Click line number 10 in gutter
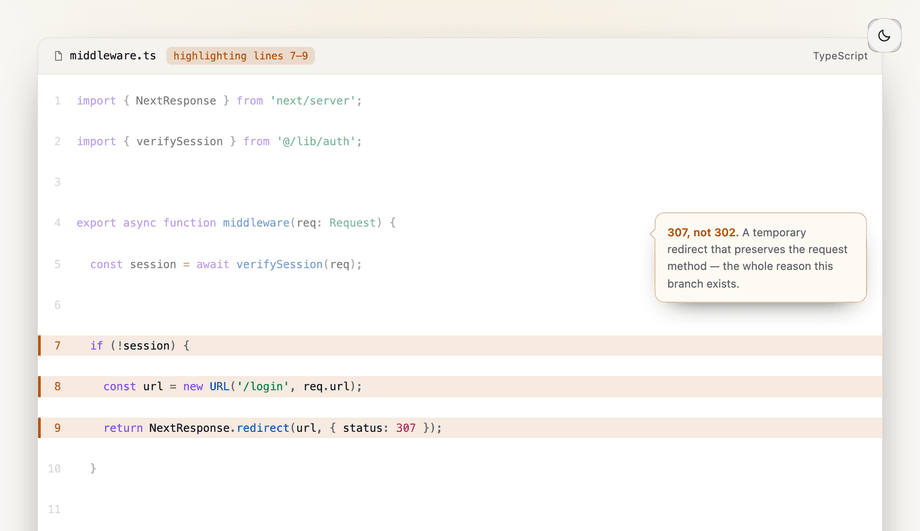This screenshot has width=920, height=531. (x=55, y=468)
